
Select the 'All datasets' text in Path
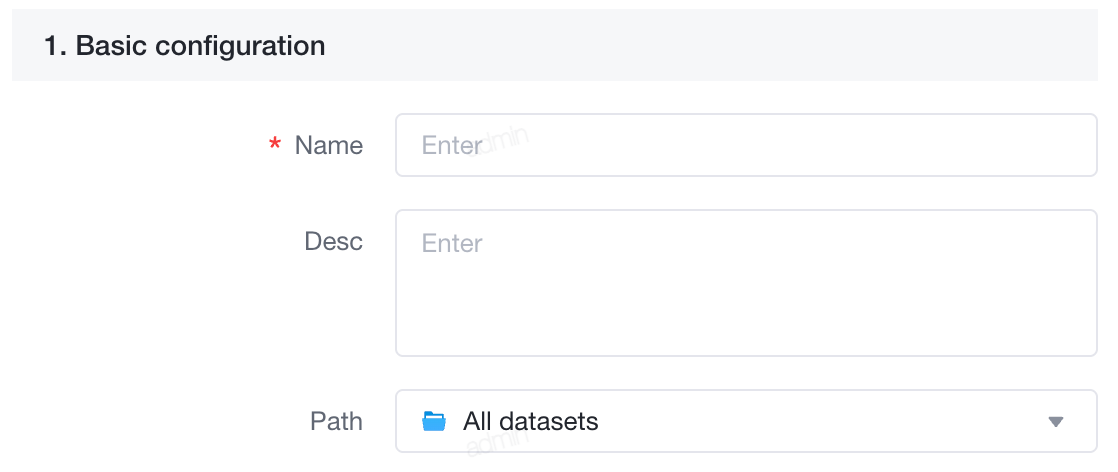pos(530,421)
